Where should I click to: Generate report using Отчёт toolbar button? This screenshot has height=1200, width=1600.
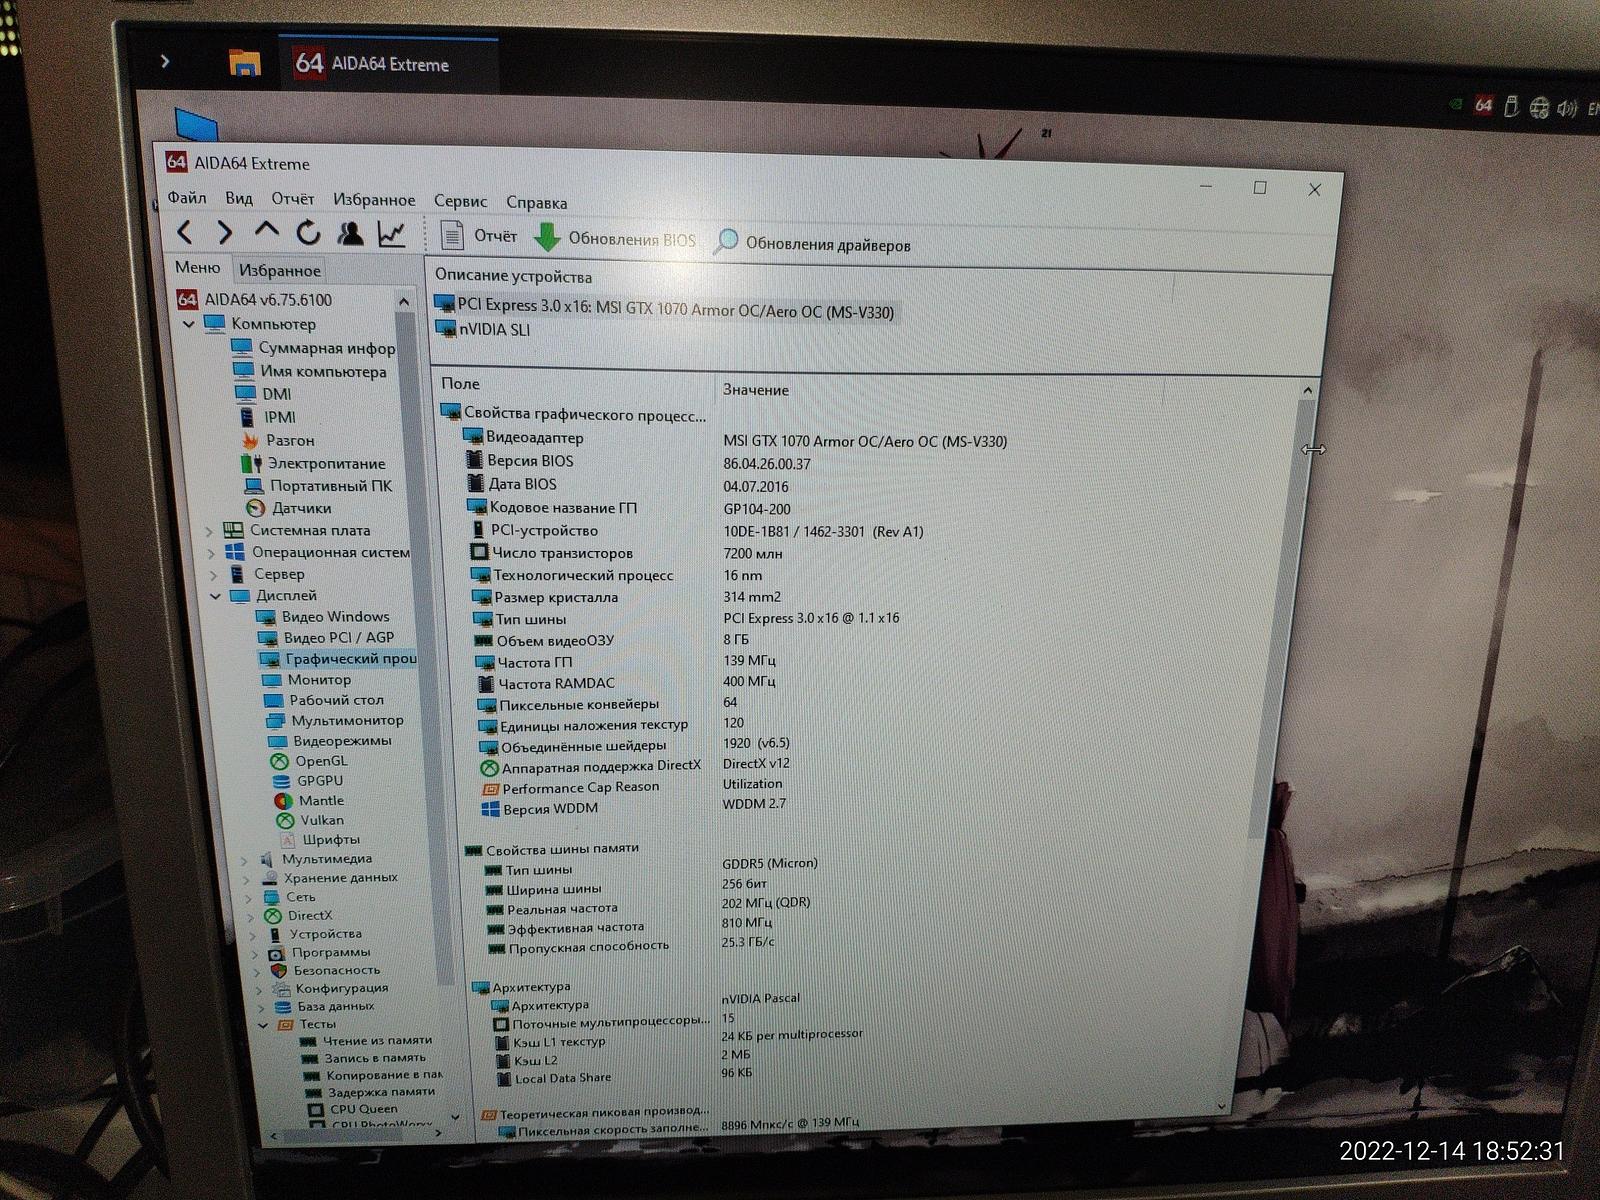click(480, 236)
